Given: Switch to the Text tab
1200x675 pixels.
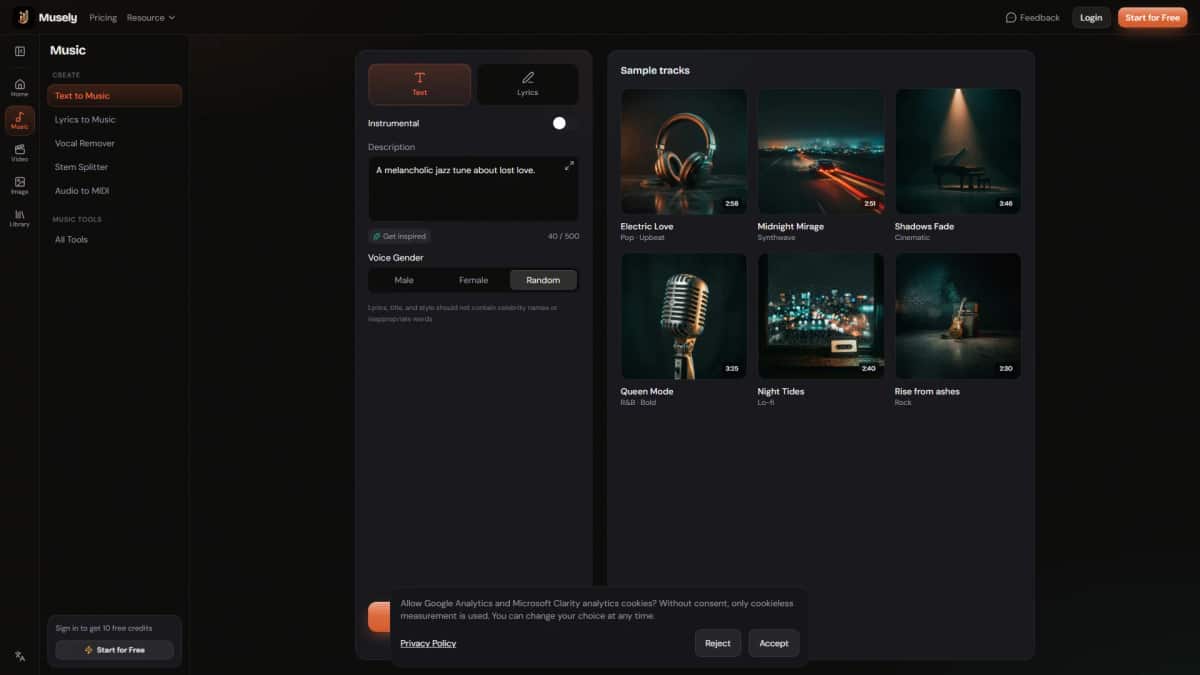Looking at the screenshot, I should (x=419, y=84).
